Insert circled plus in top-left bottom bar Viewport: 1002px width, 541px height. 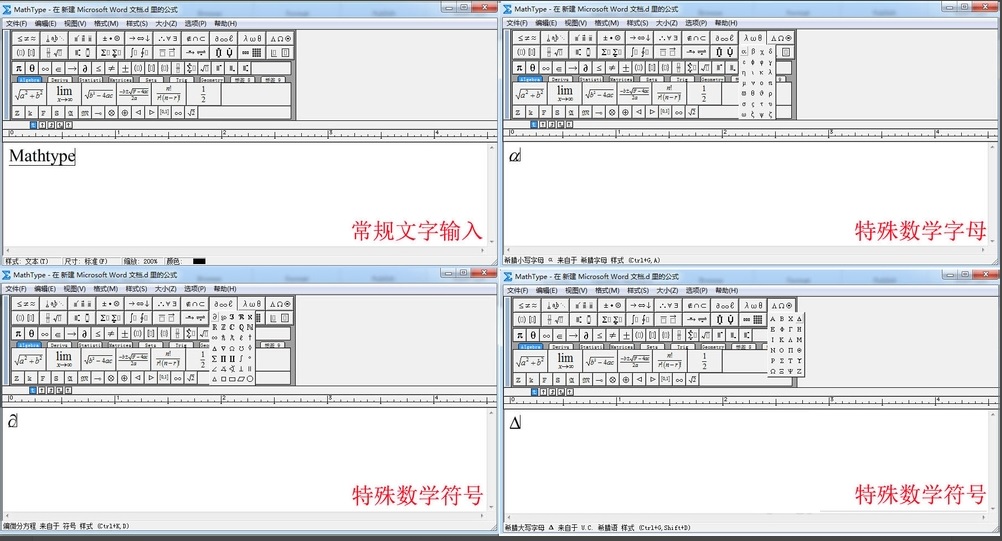pyautogui.click(x=125, y=112)
